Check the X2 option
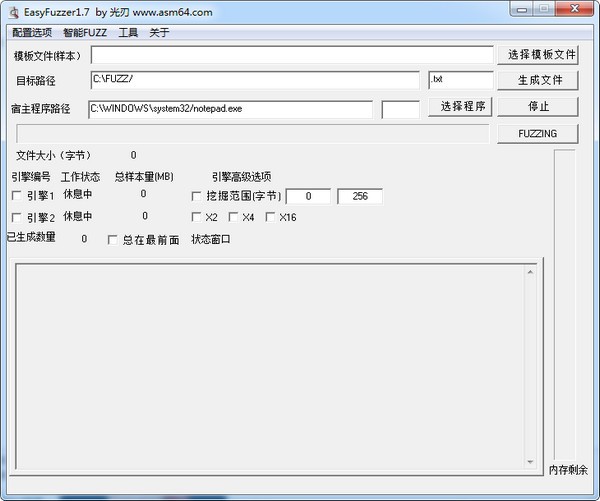 pyautogui.click(x=196, y=217)
